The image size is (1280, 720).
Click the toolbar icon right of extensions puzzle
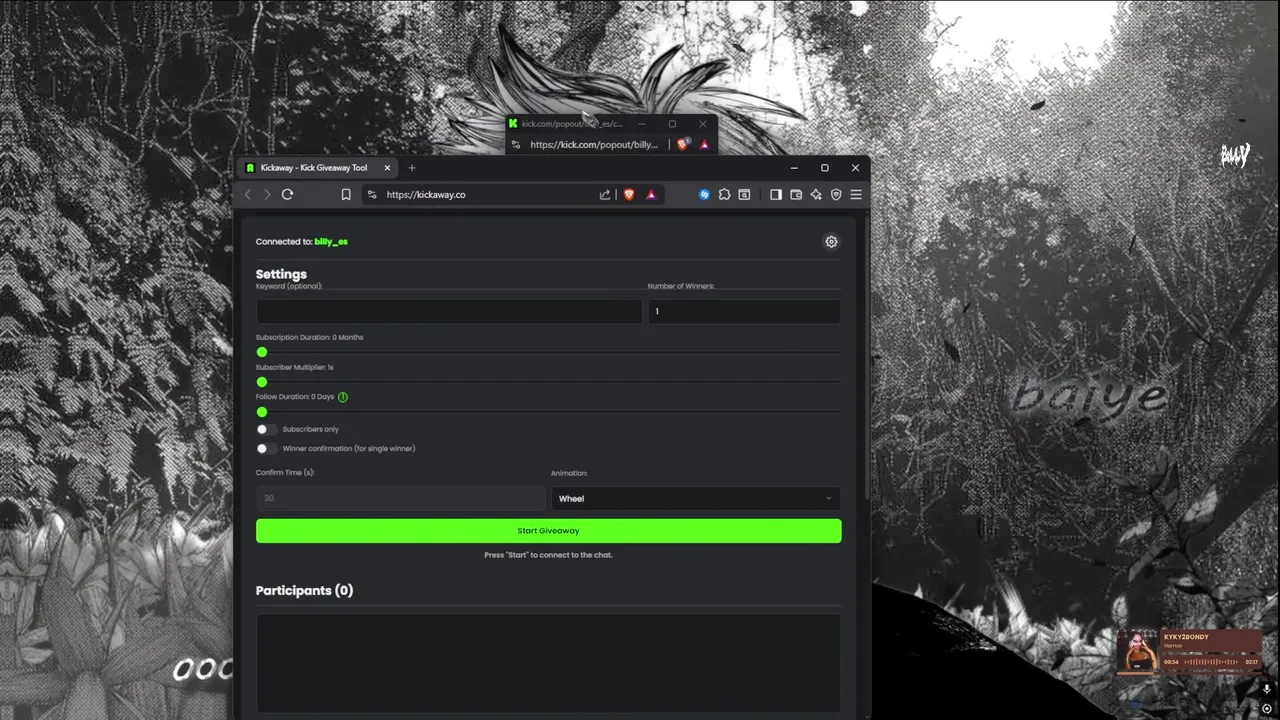744,195
